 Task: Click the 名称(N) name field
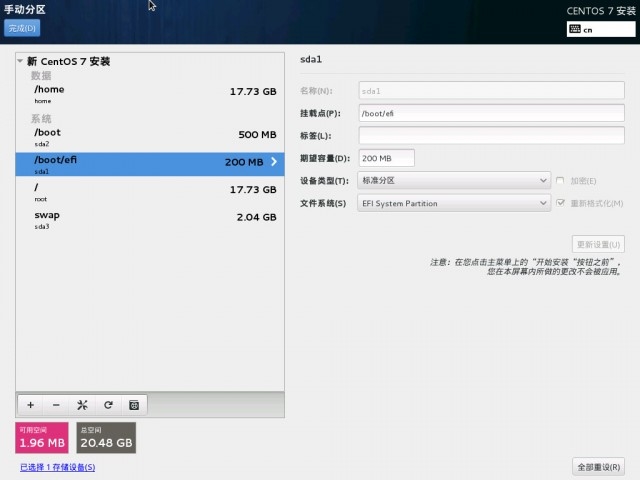point(491,91)
